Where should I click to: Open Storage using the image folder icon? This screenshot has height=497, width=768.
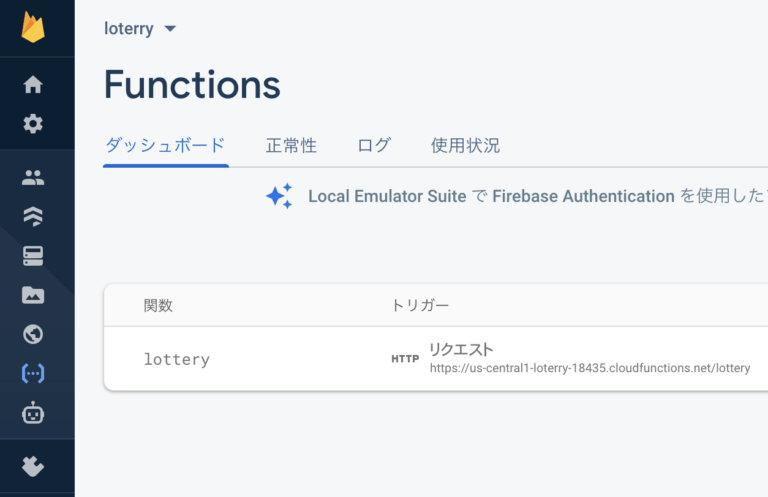coord(33,295)
